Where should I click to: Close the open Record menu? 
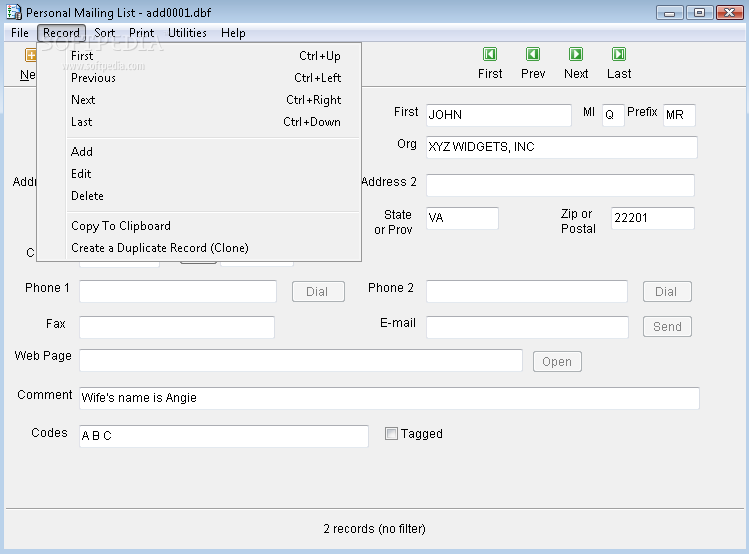pos(61,33)
